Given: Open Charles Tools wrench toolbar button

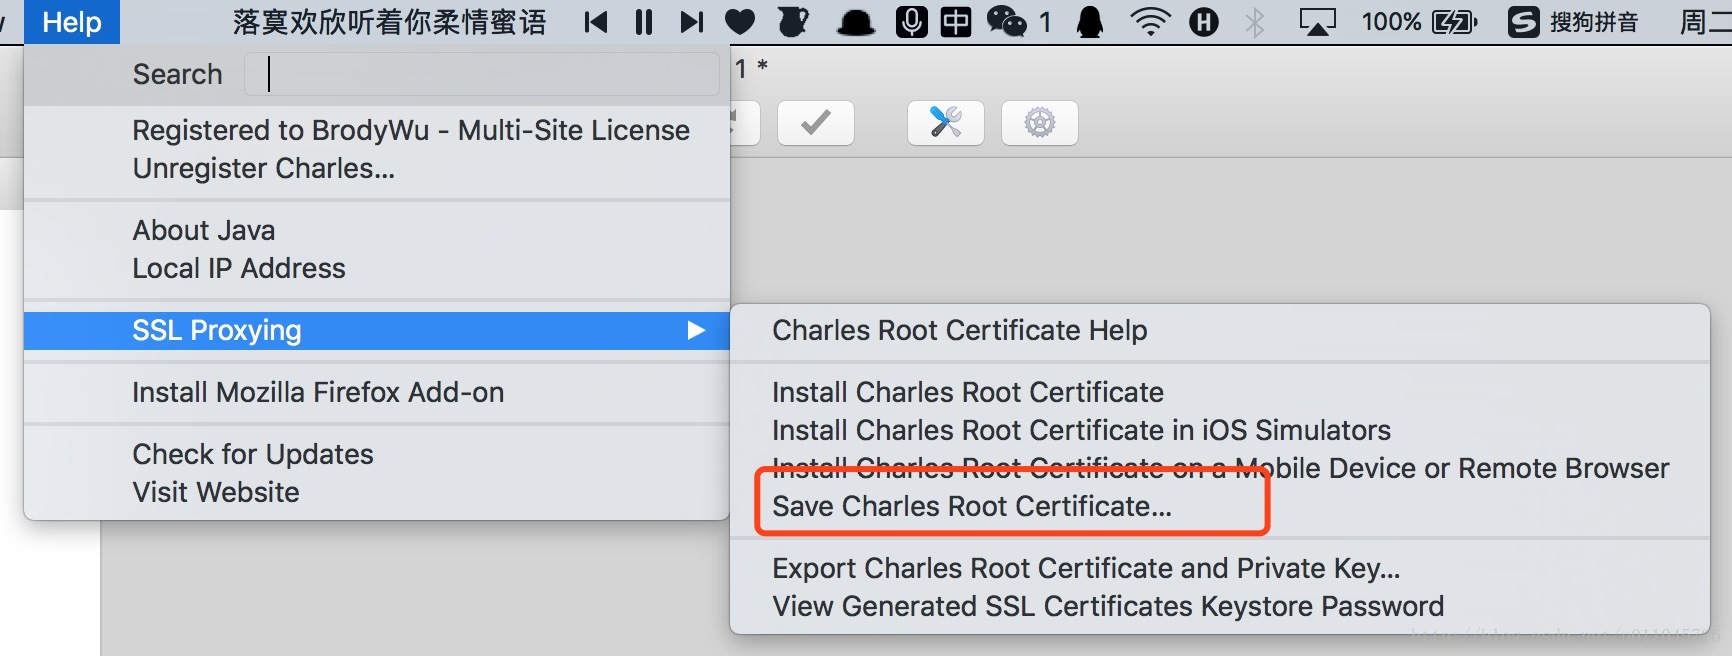Looking at the screenshot, I should coord(946,123).
